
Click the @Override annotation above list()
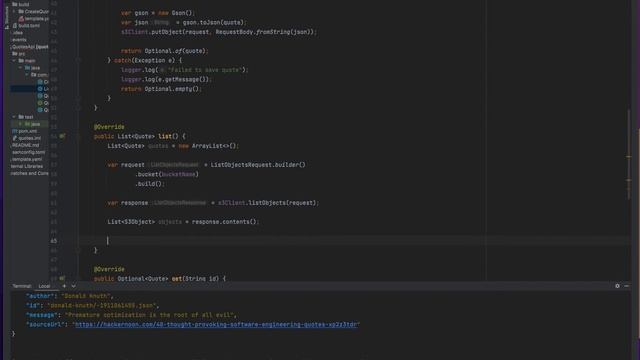(109, 127)
